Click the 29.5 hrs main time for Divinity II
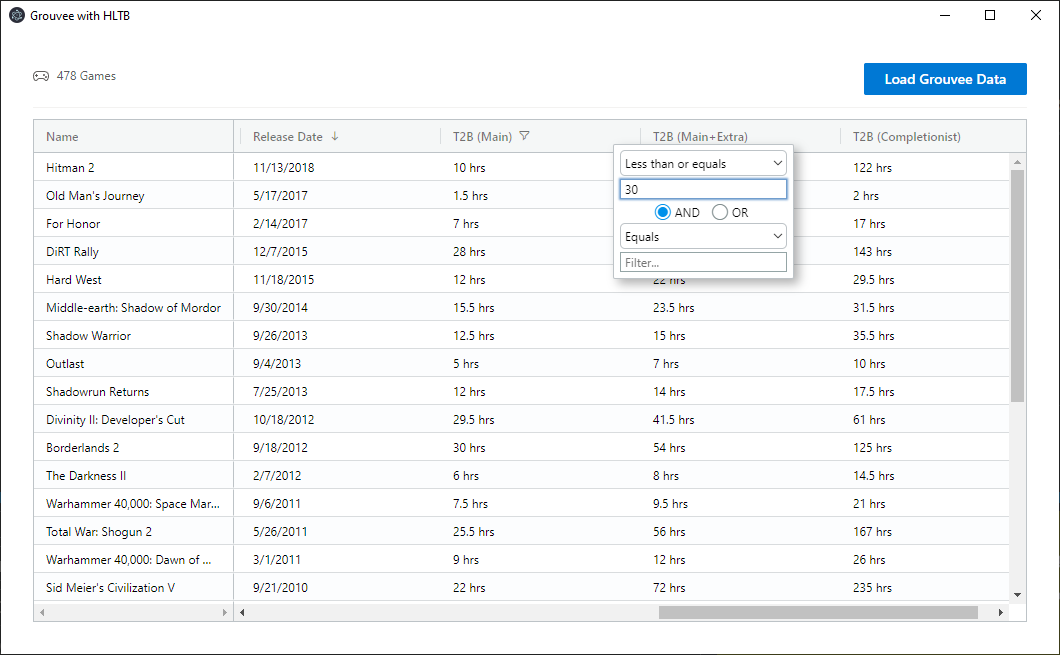 [x=473, y=420]
